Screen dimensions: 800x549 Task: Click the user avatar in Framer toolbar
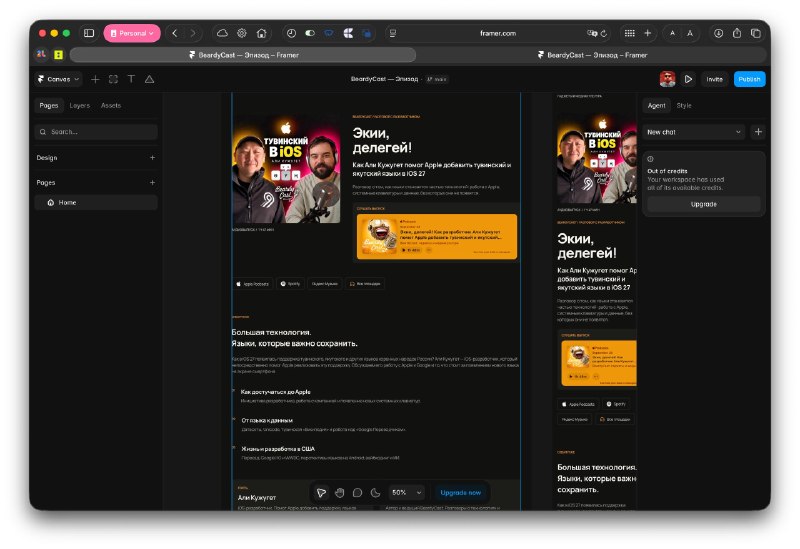[667, 79]
